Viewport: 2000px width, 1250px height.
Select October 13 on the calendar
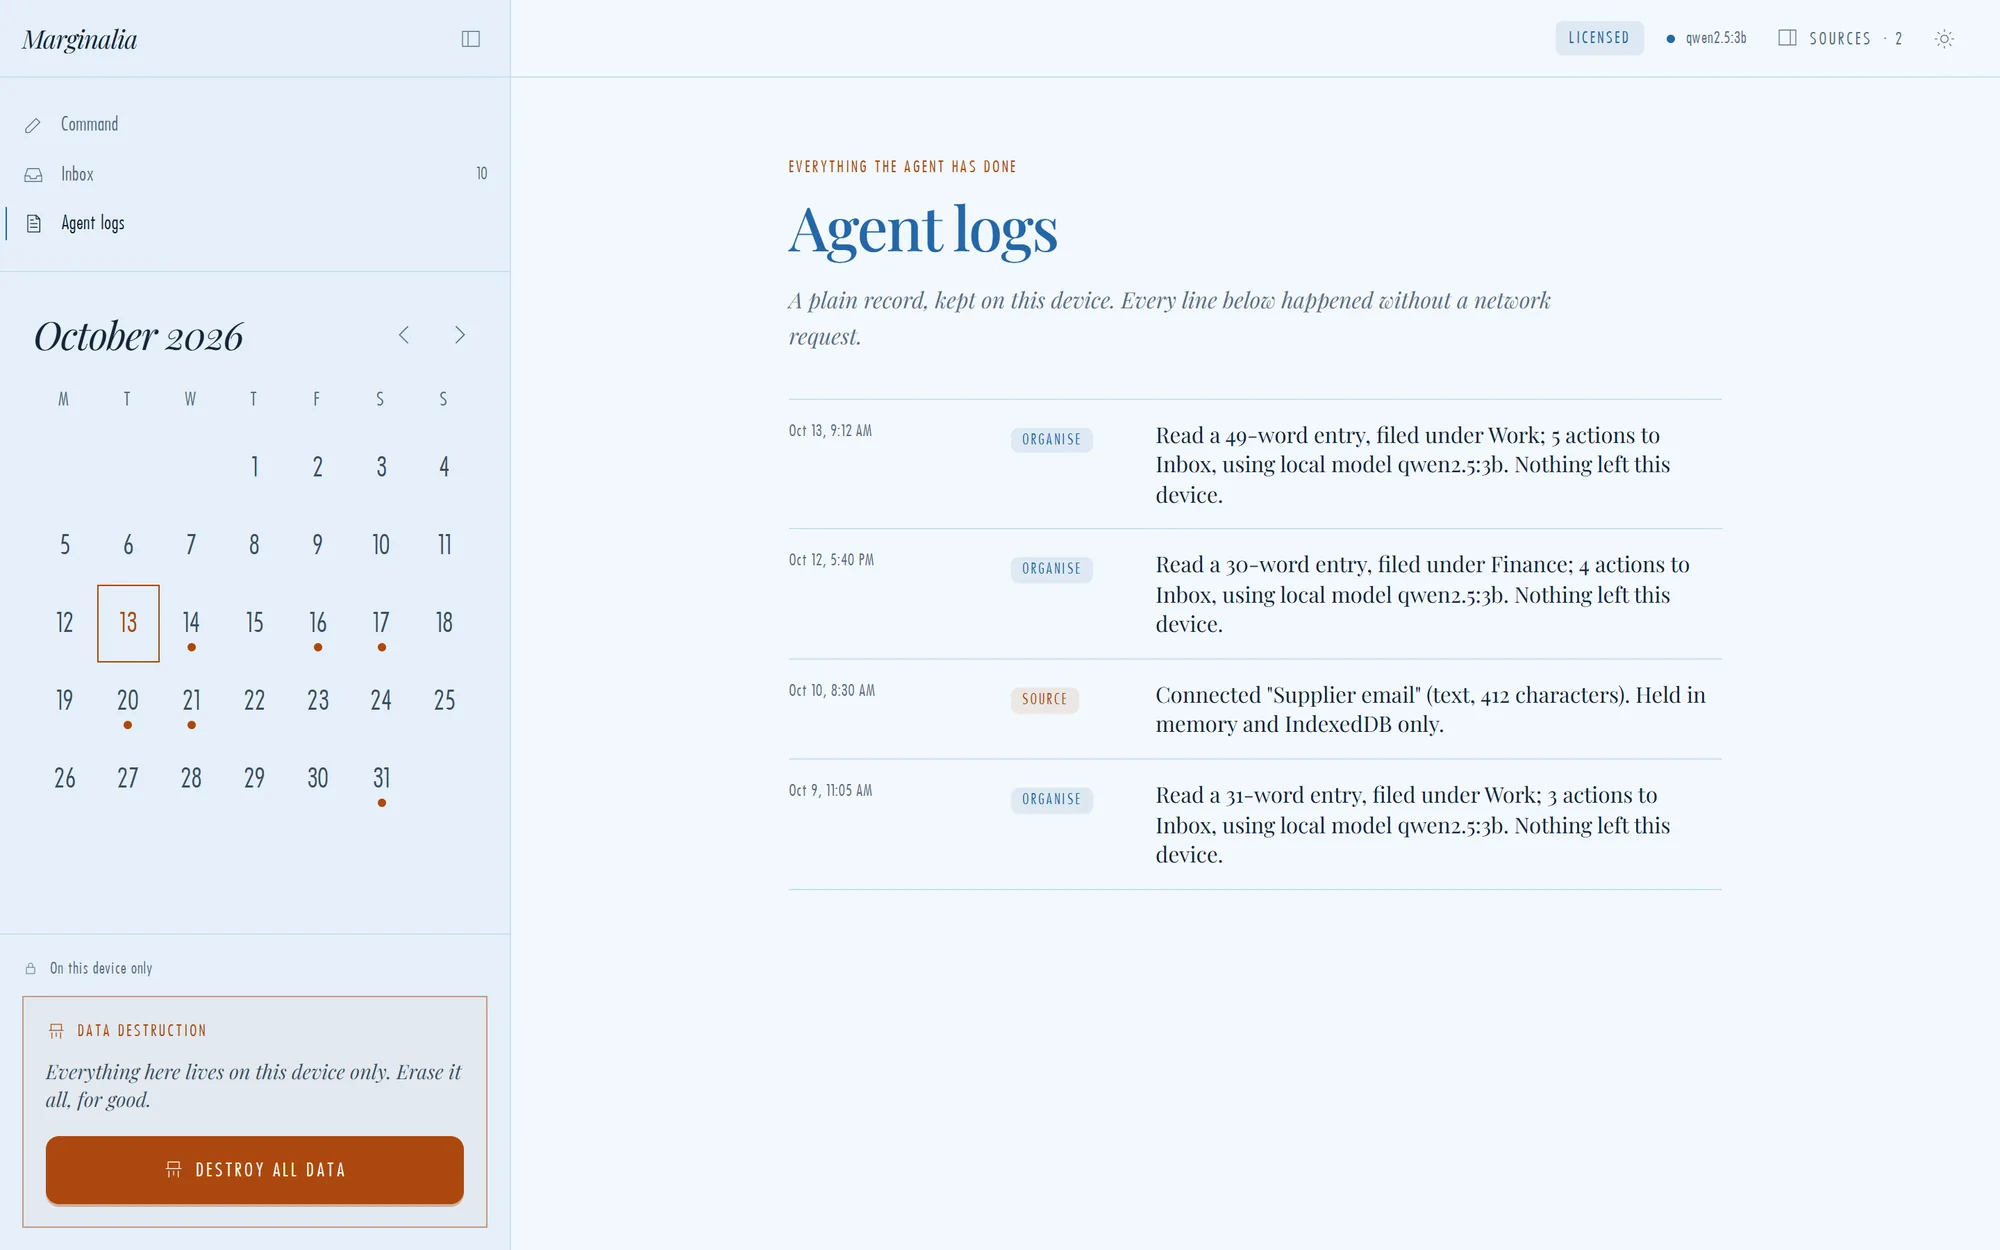(128, 623)
